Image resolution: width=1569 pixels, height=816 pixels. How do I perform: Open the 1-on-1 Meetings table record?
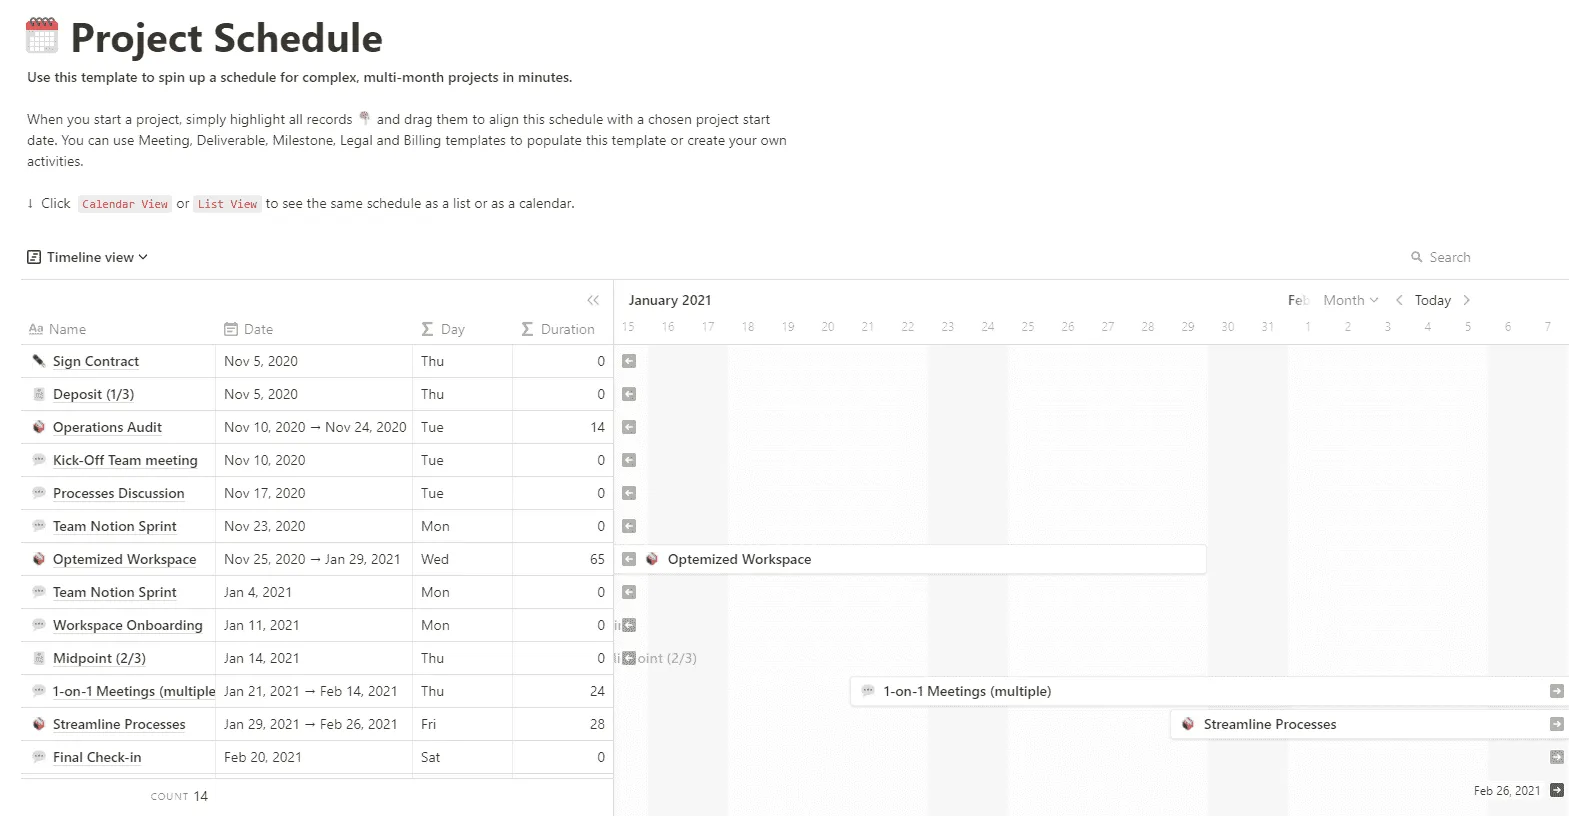point(133,691)
